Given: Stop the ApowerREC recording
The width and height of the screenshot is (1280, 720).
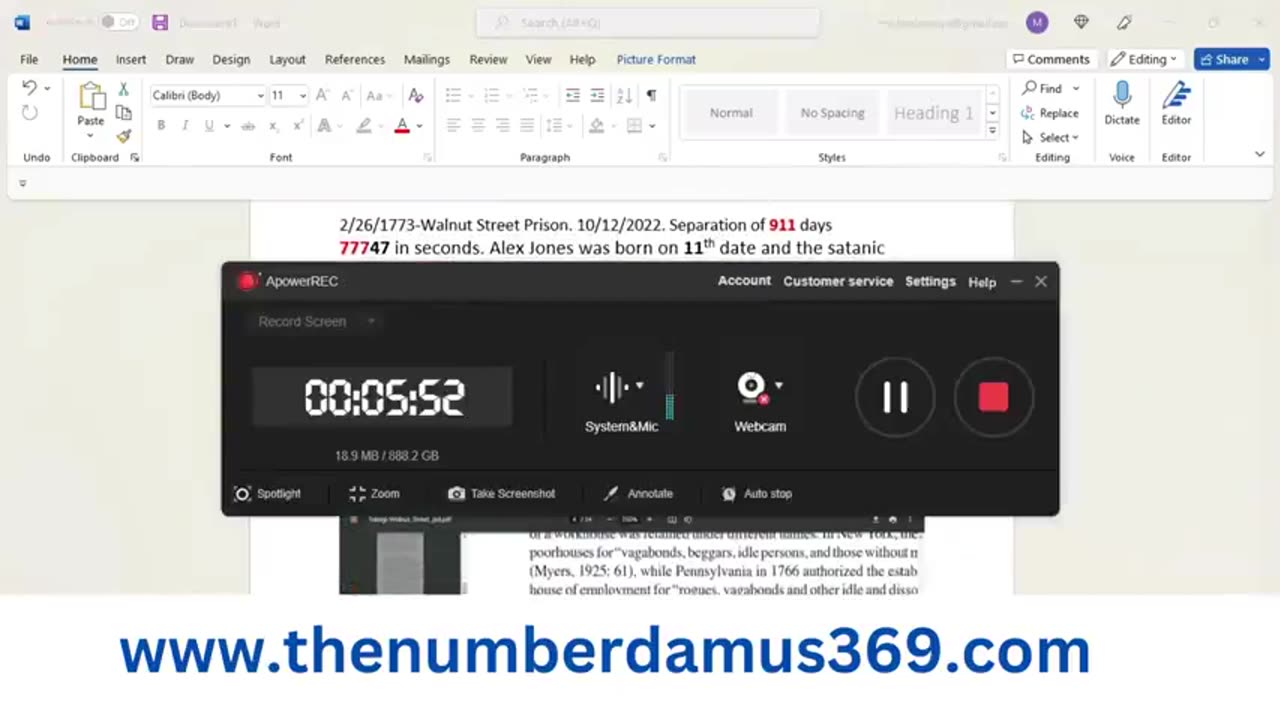Looking at the screenshot, I should pos(993,397).
